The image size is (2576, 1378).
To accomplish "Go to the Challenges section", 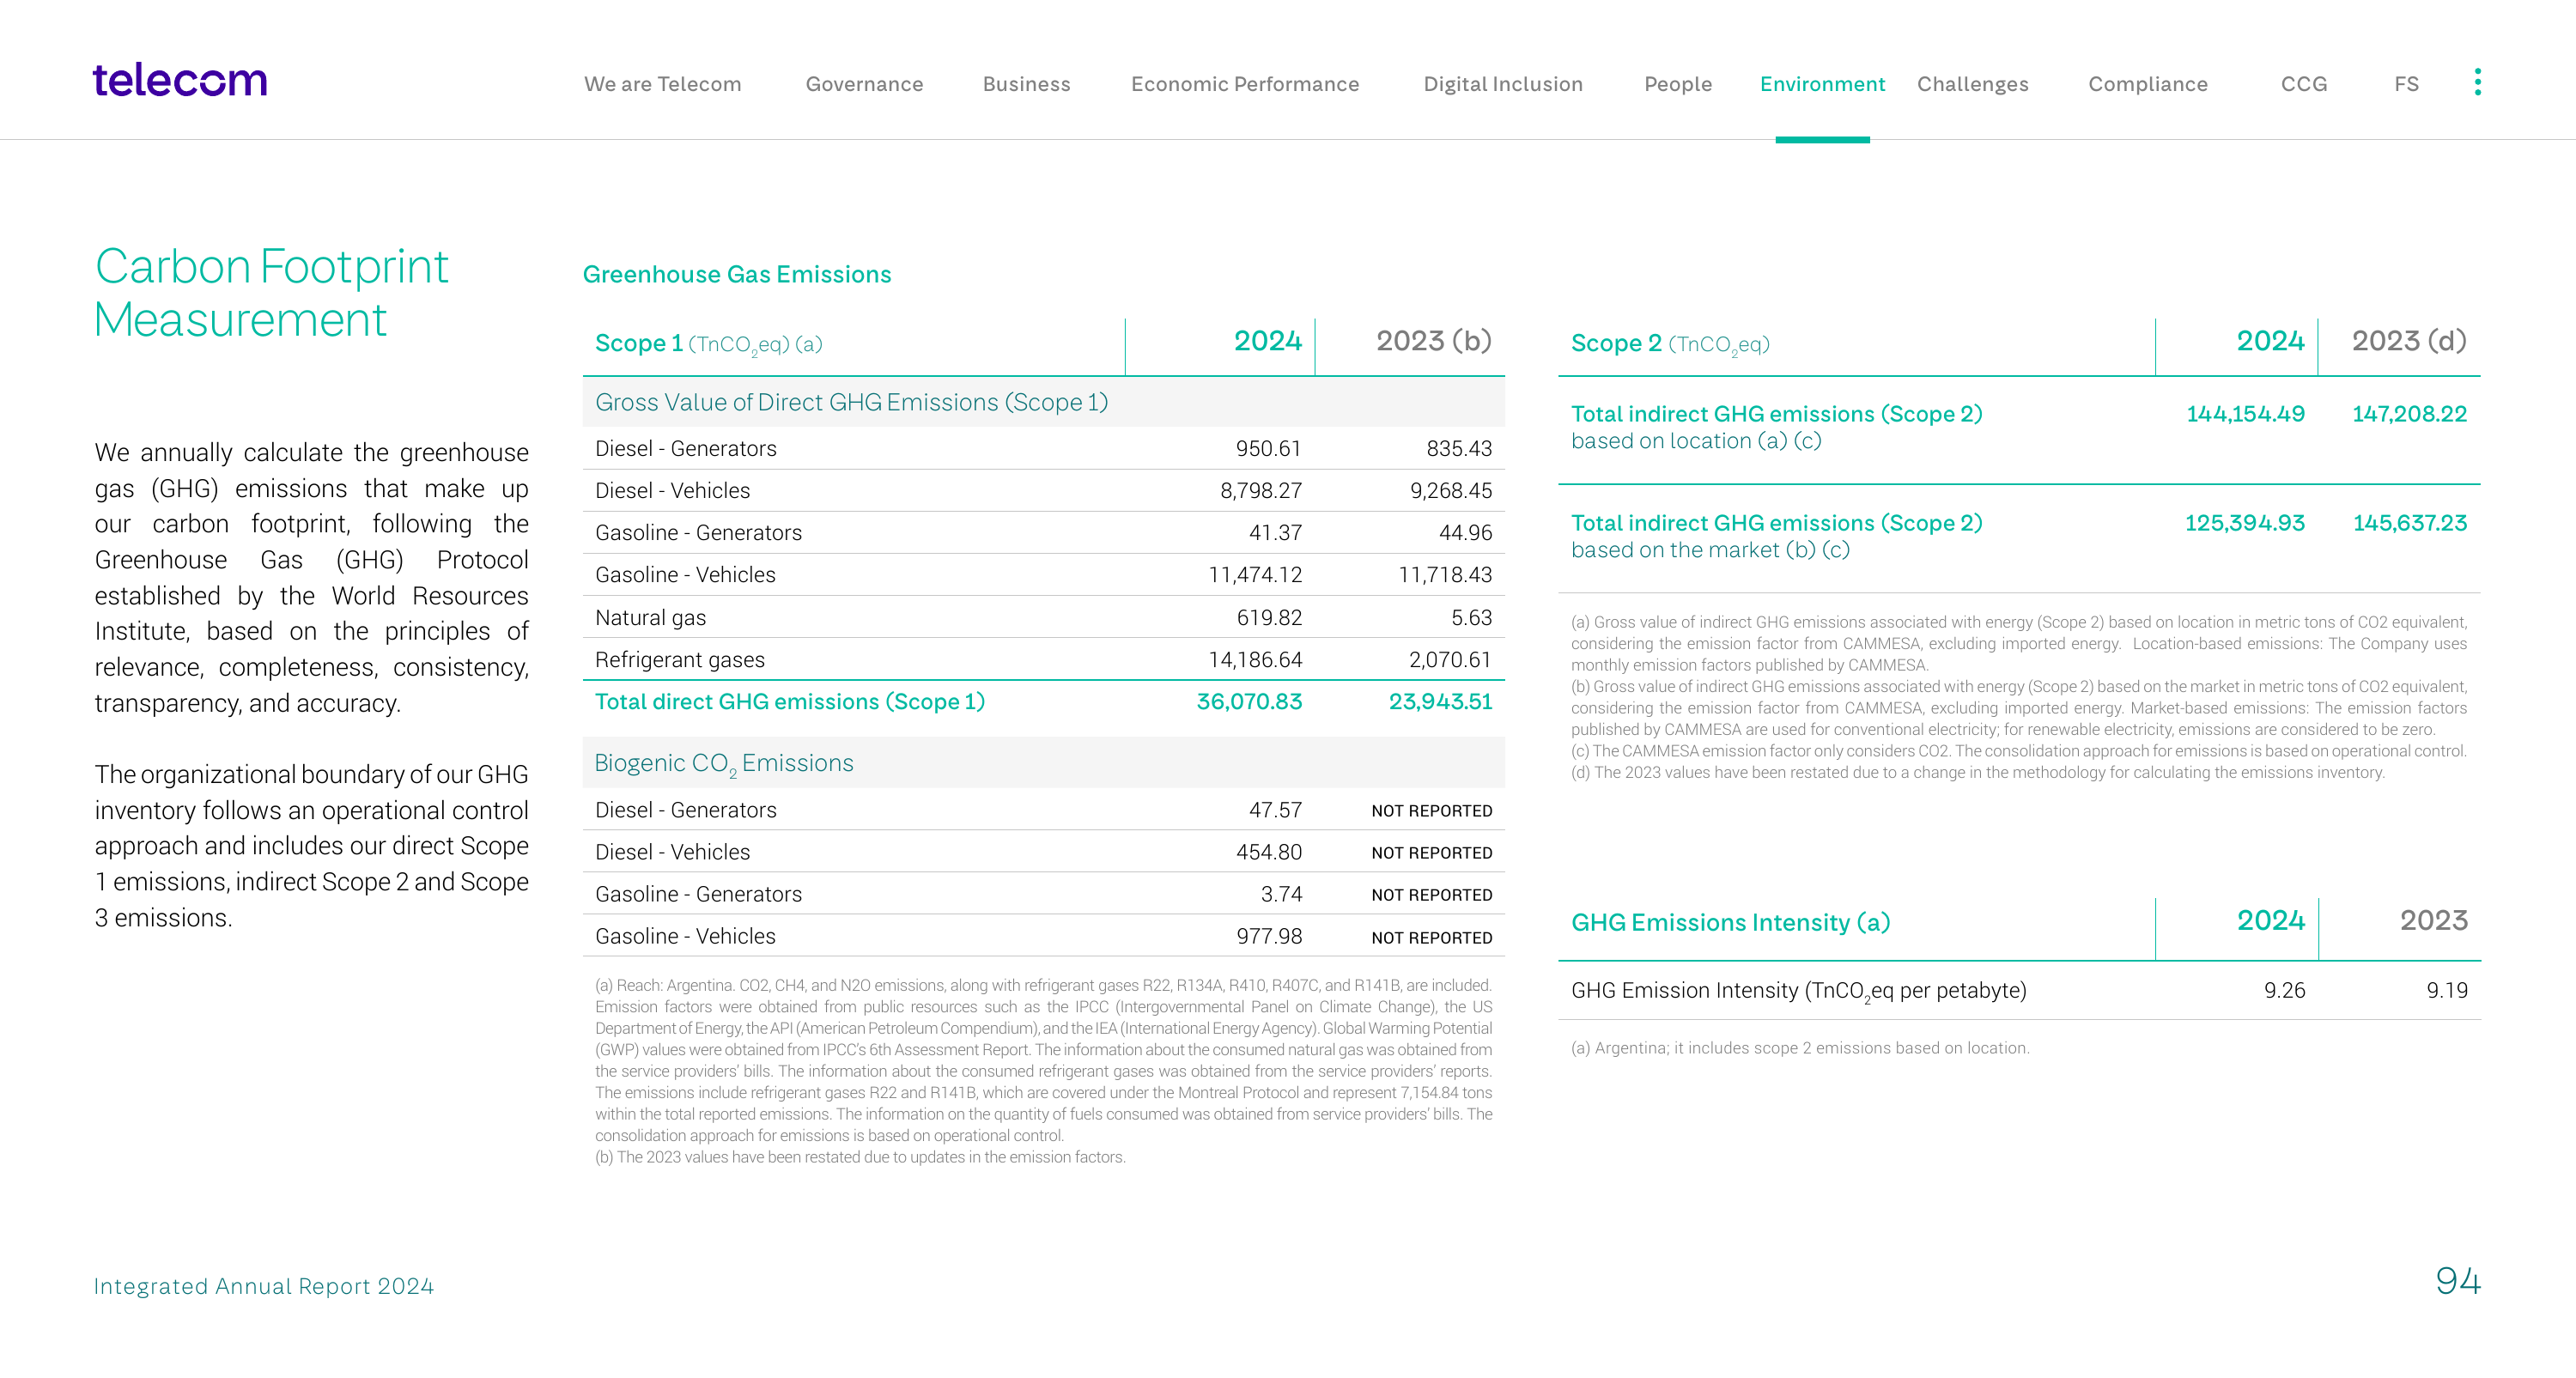I will pyautogui.click(x=1972, y=84).
